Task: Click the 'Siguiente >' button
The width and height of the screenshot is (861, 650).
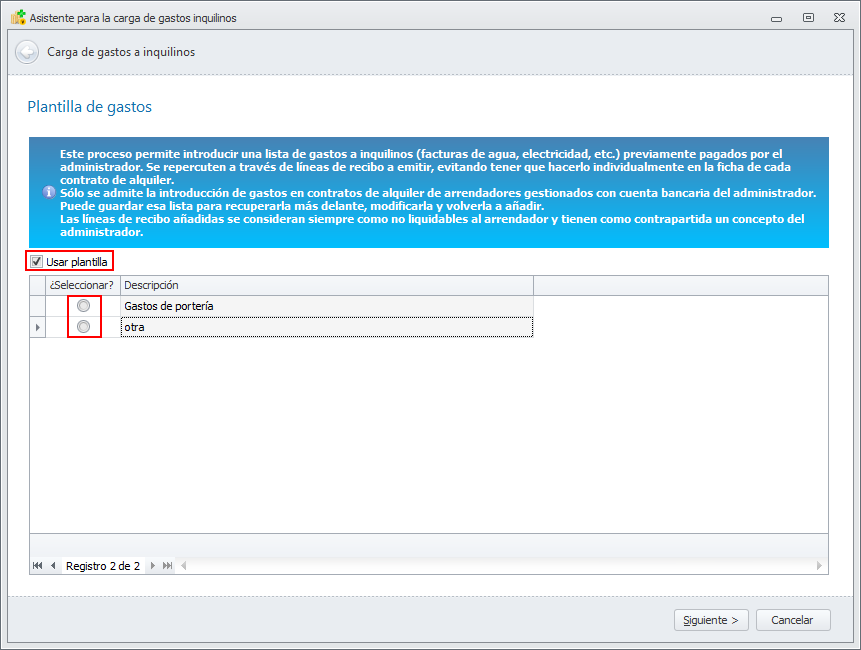Action: coord(711,620)
